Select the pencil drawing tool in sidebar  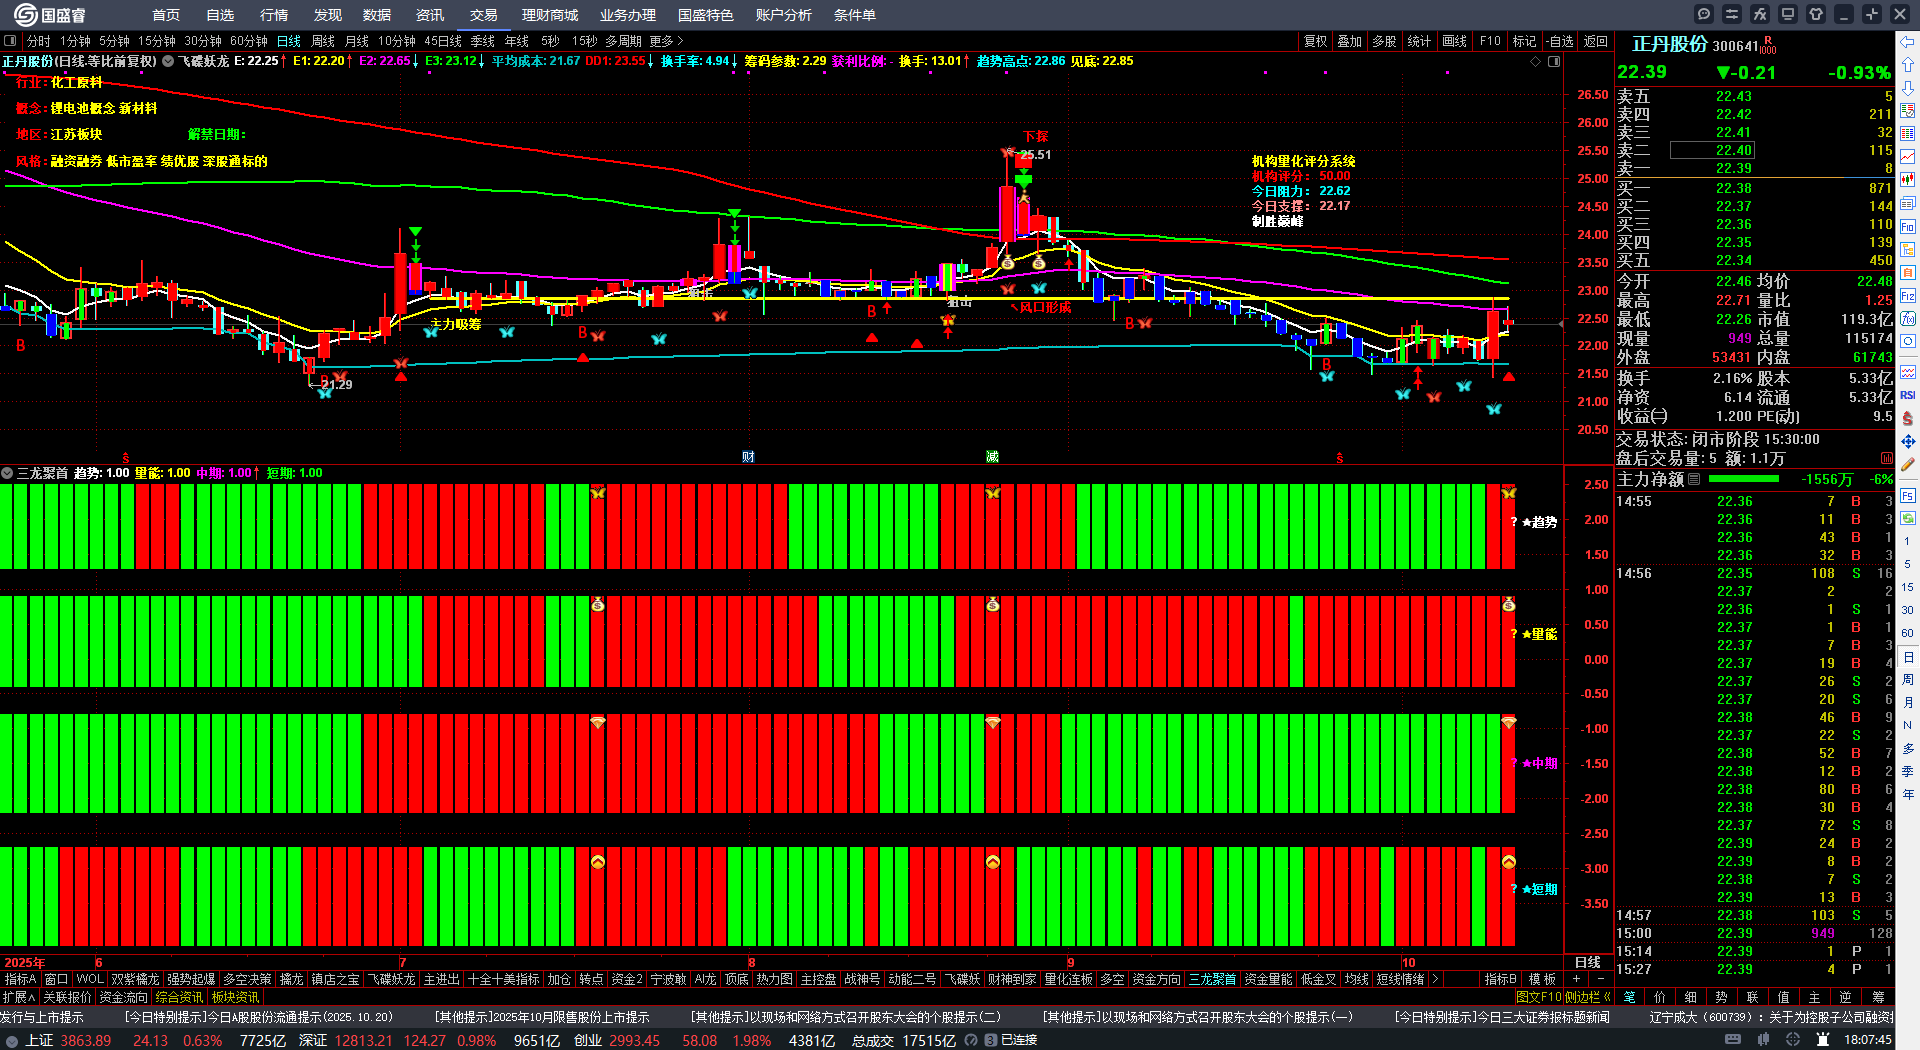click(1908, 464)
